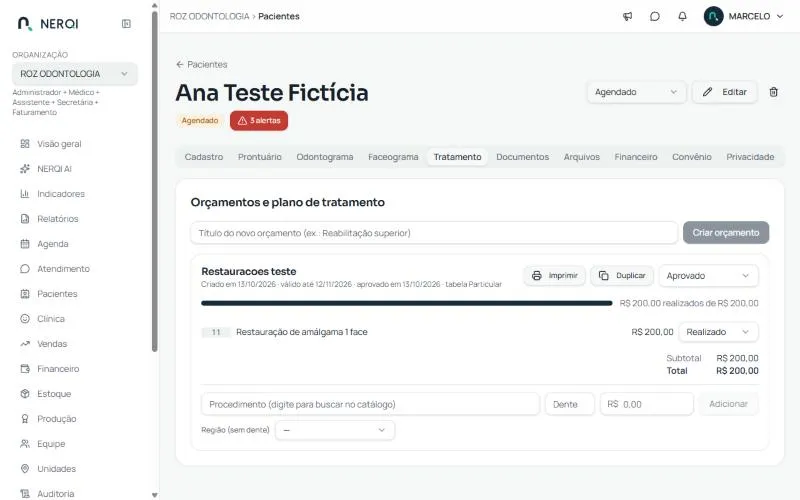Focus the R$ 0,00 price field
This screenshot has height=500, width=800.
646,404
